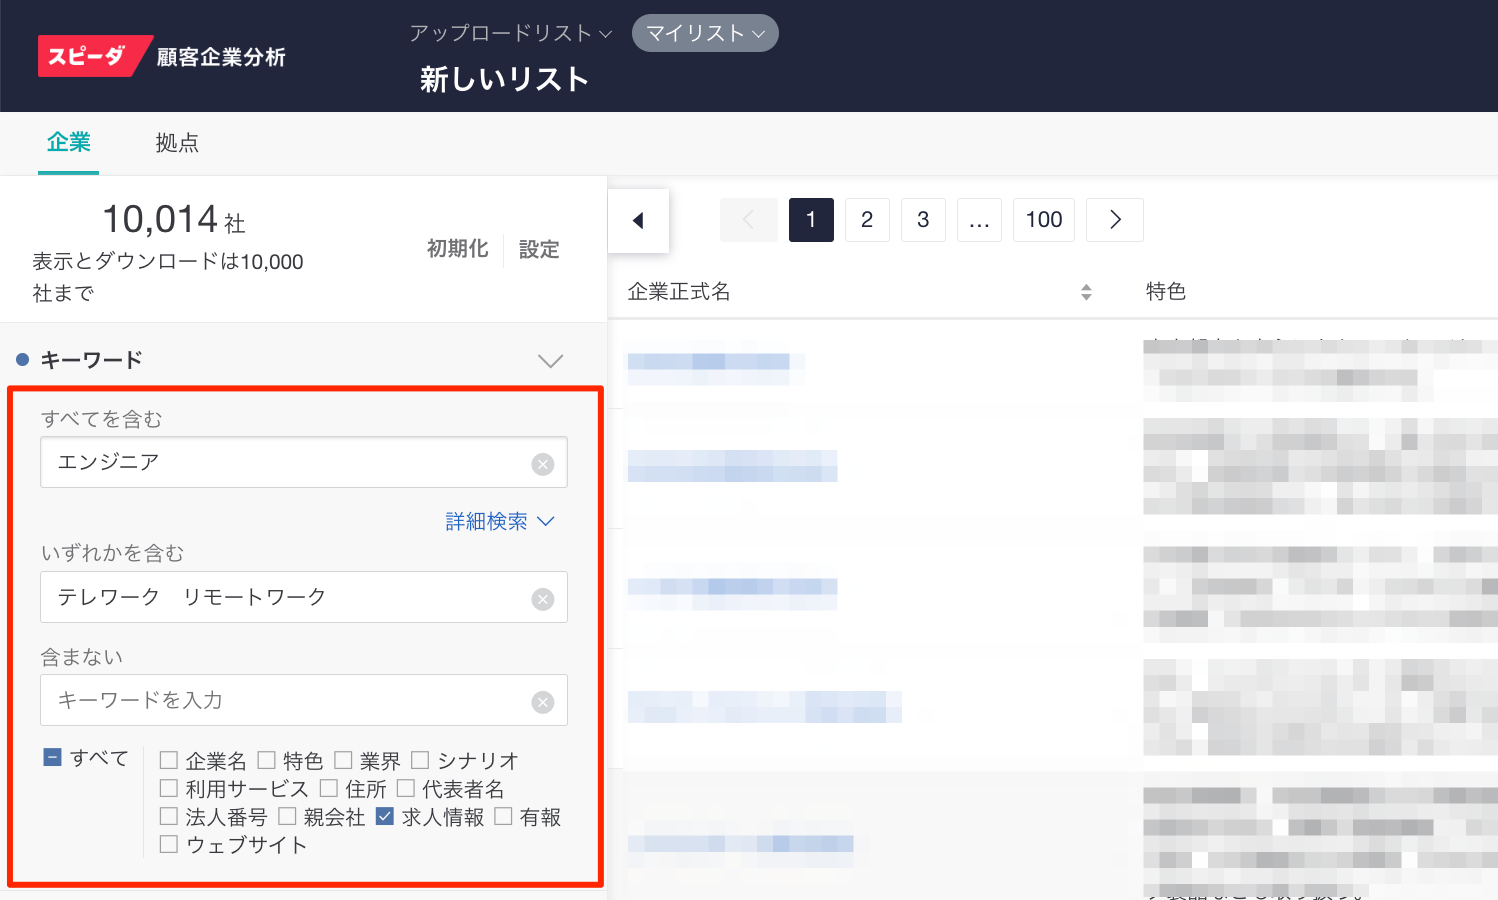Collapse the キーワード section chevron
This screenshot has width=1498, height=900.
pos(550,360)
